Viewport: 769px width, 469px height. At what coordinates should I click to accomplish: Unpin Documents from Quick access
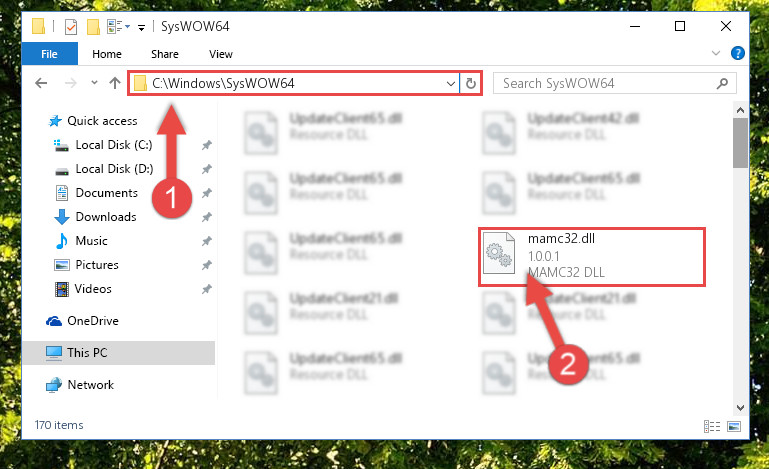206,193
